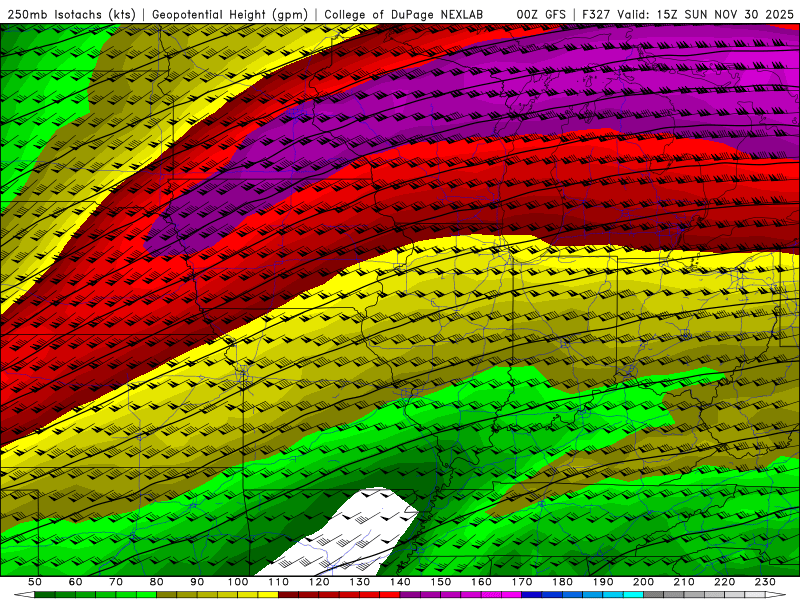Click the 60 label on the color scale

point(75,582)
